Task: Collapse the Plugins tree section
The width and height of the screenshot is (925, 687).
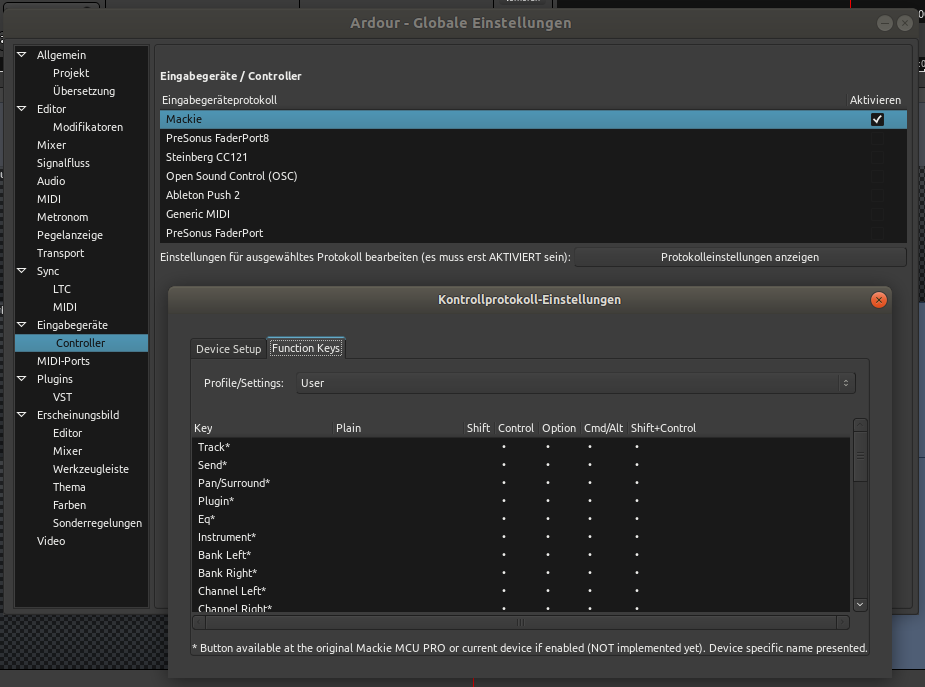Action: click(22, 379)
